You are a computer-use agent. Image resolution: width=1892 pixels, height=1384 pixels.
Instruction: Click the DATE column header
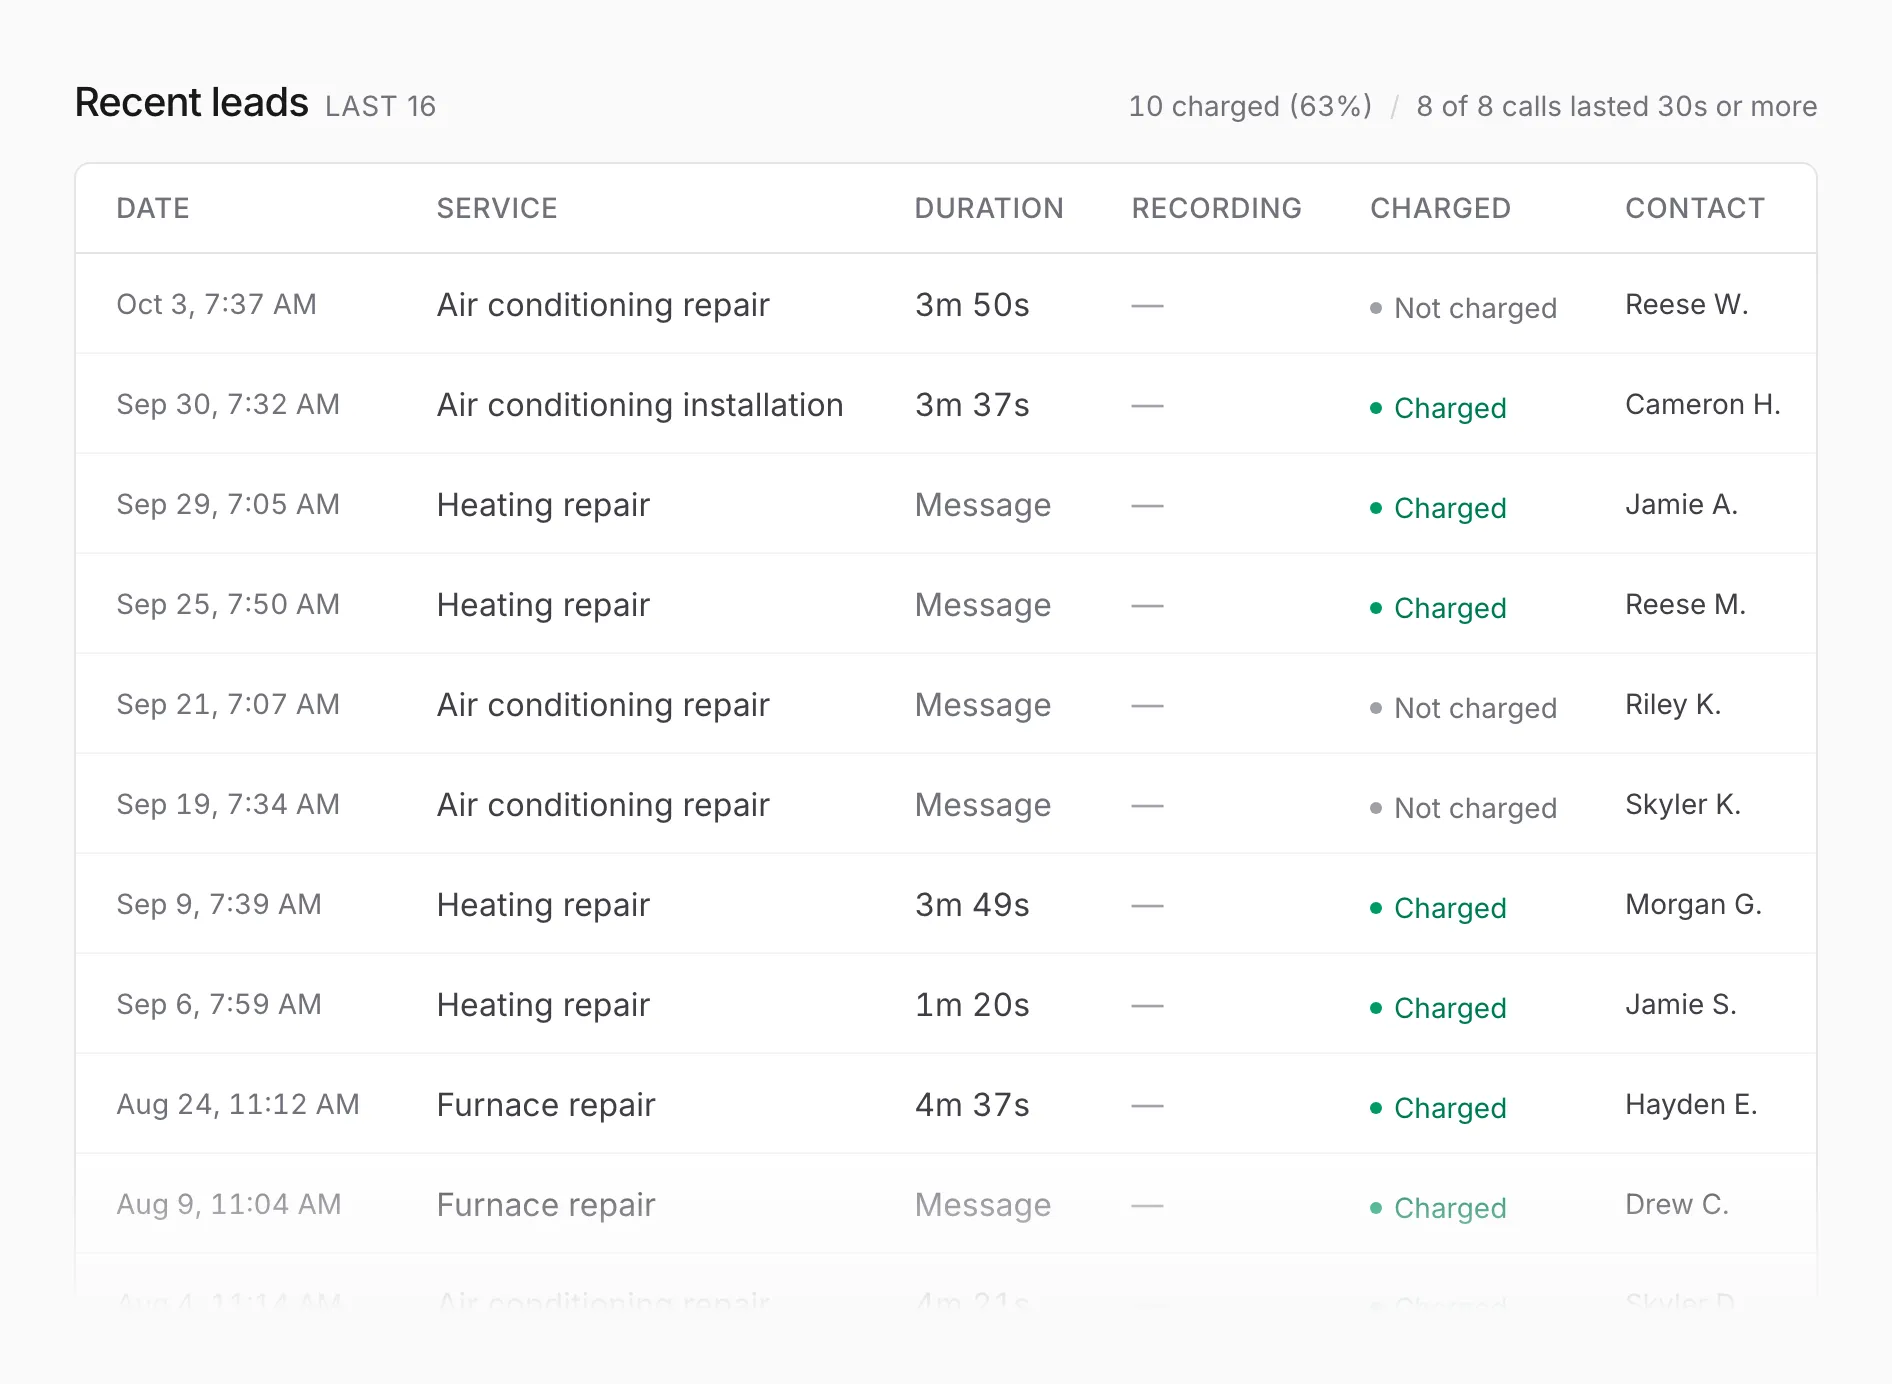(x=153, y=208)
